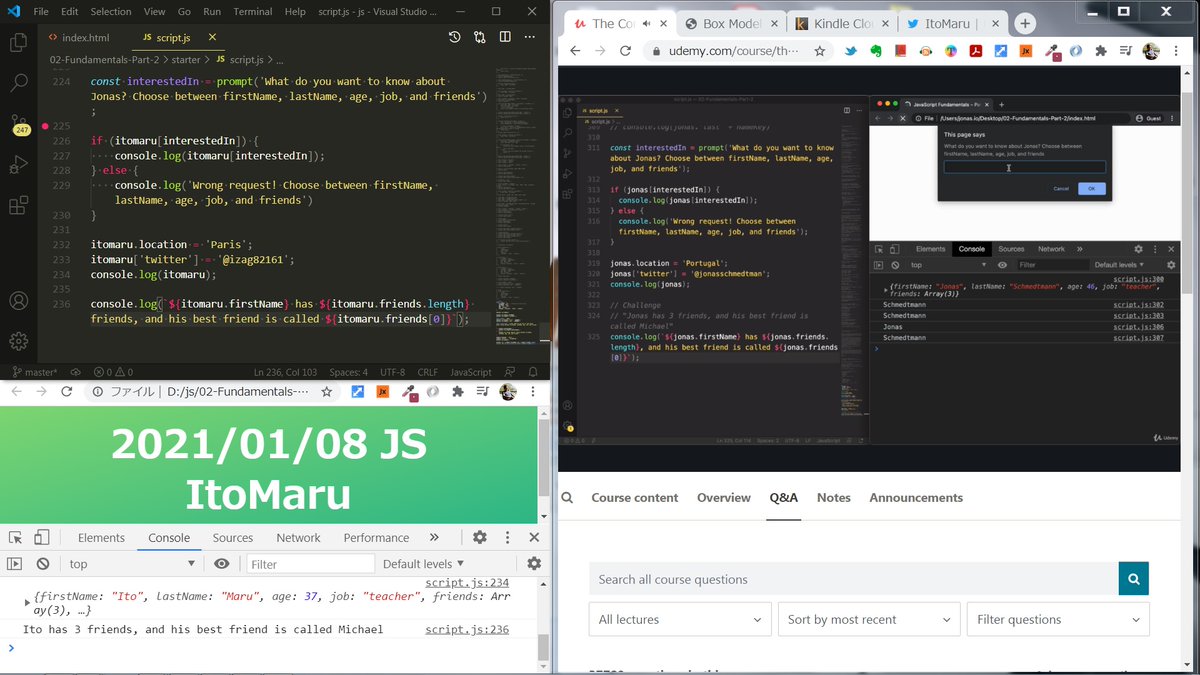Show the console sidebar in left DevTools
Image resolution: width=1200 pixels, height=675 pixels.
[x=15, y=564]
